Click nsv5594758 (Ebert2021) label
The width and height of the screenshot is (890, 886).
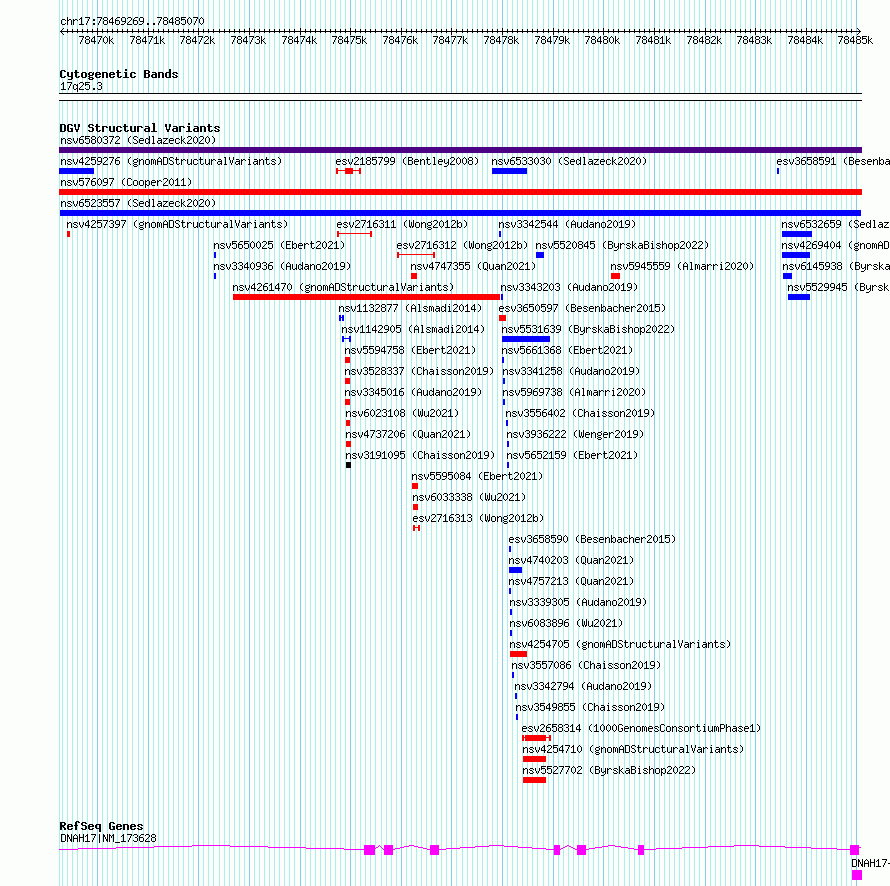tap(410, 350)
